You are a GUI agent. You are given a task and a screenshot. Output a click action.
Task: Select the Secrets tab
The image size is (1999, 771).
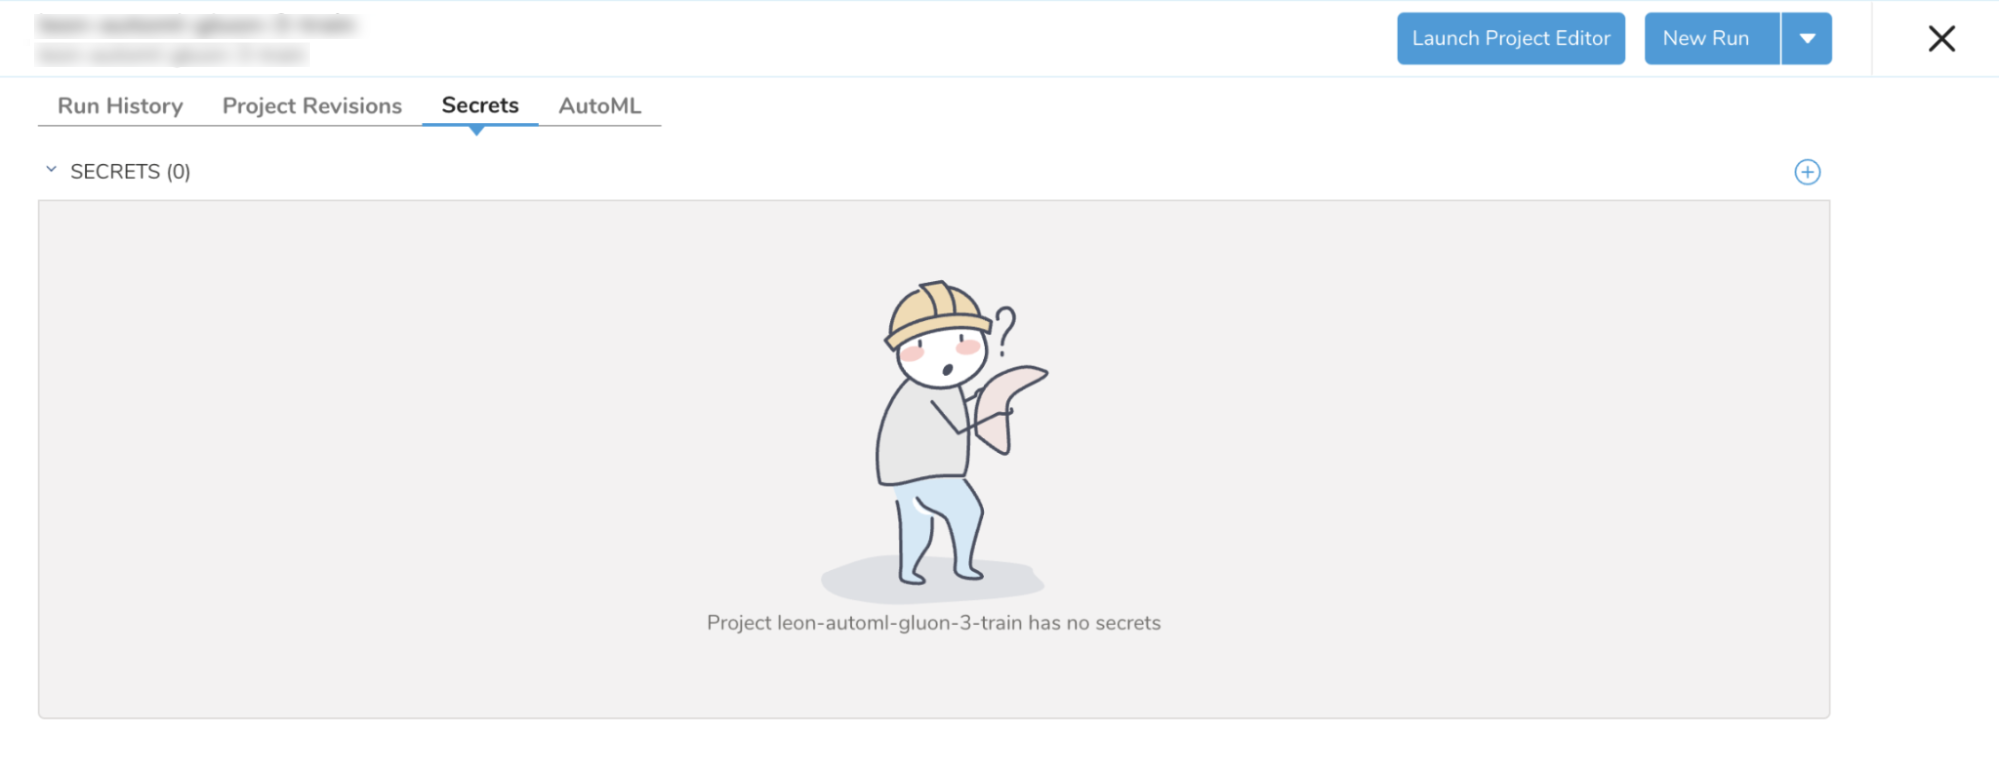coord(480,106)
